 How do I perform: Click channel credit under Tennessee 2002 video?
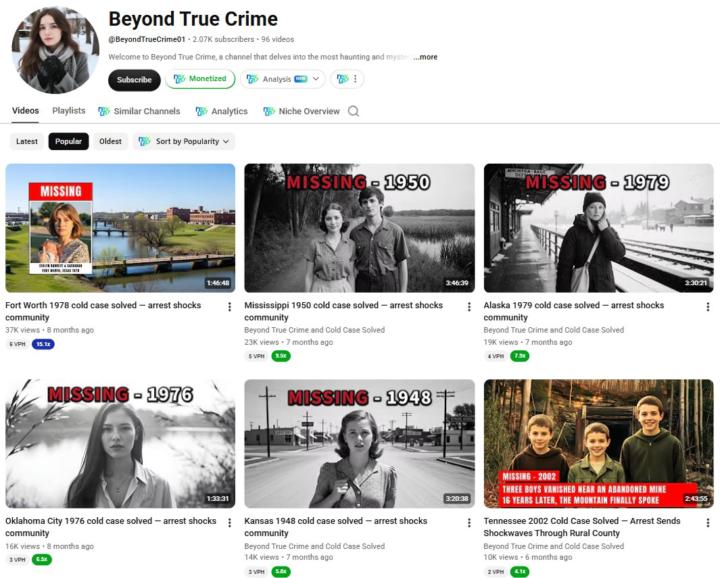click(554, 546)
